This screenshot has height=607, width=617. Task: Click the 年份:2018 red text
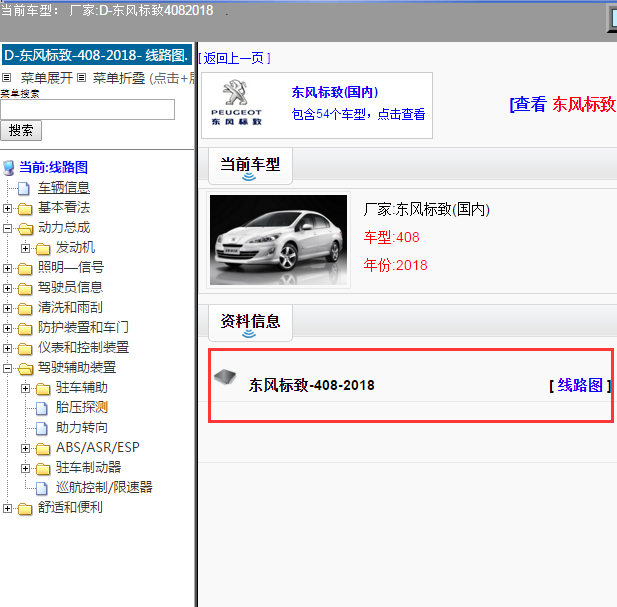(395, 266)
